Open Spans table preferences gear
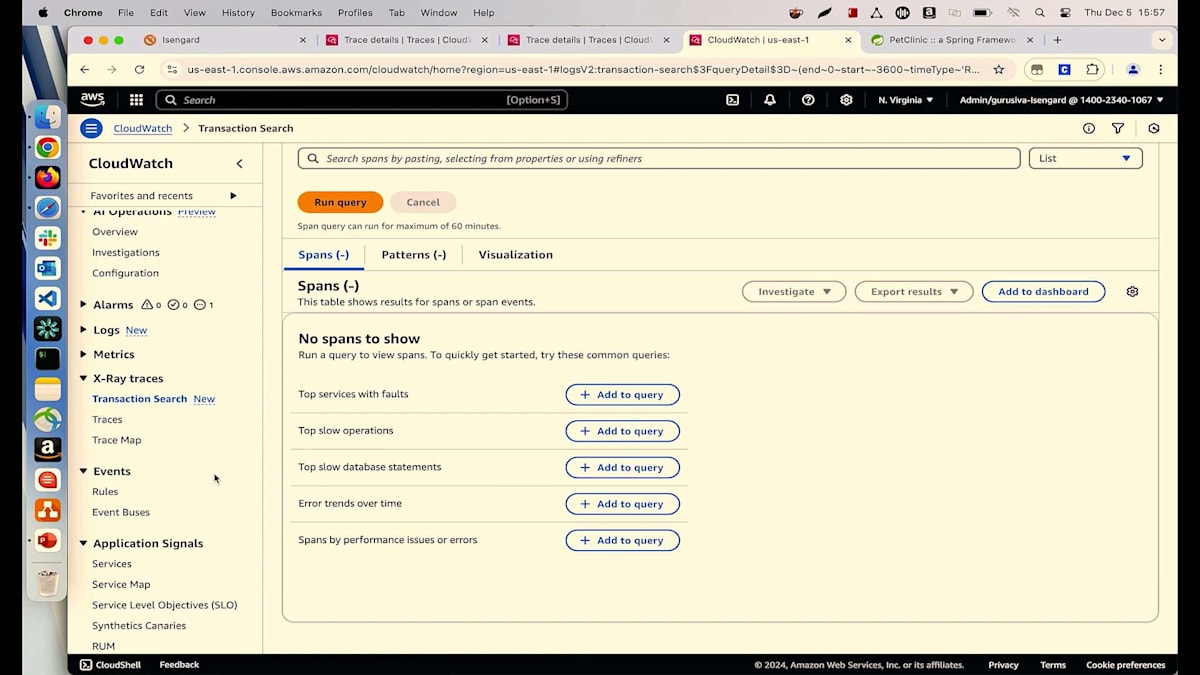1200x675 pixels. coord(1132,291)
